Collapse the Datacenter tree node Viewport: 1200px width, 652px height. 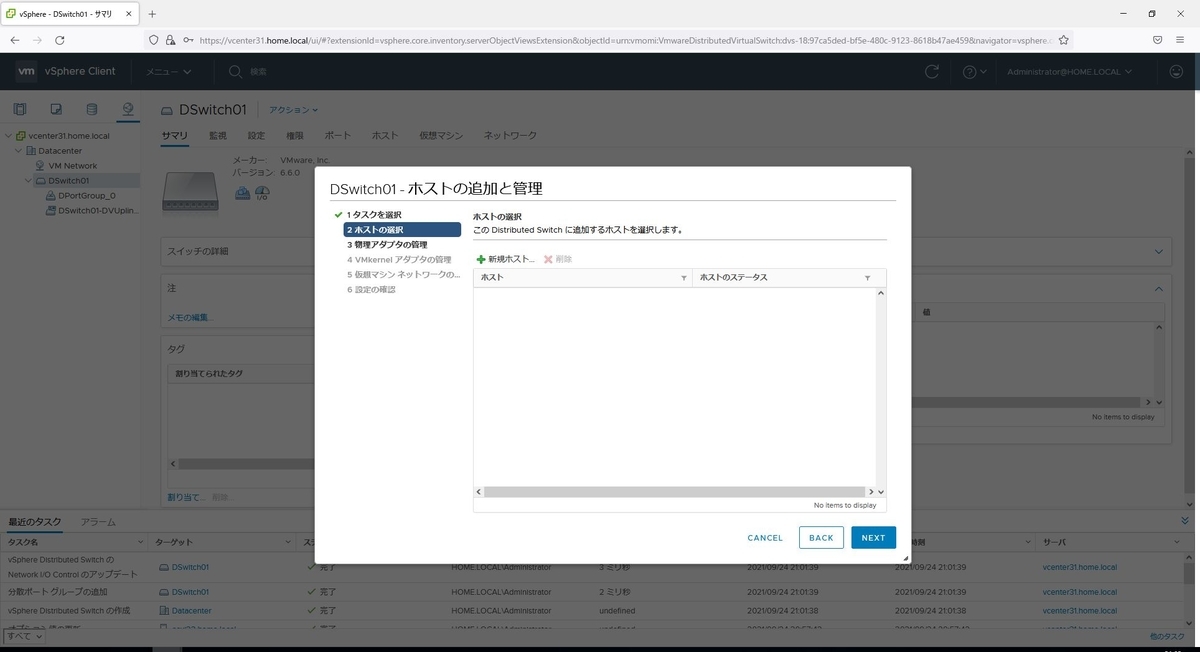tap(18, 151)
